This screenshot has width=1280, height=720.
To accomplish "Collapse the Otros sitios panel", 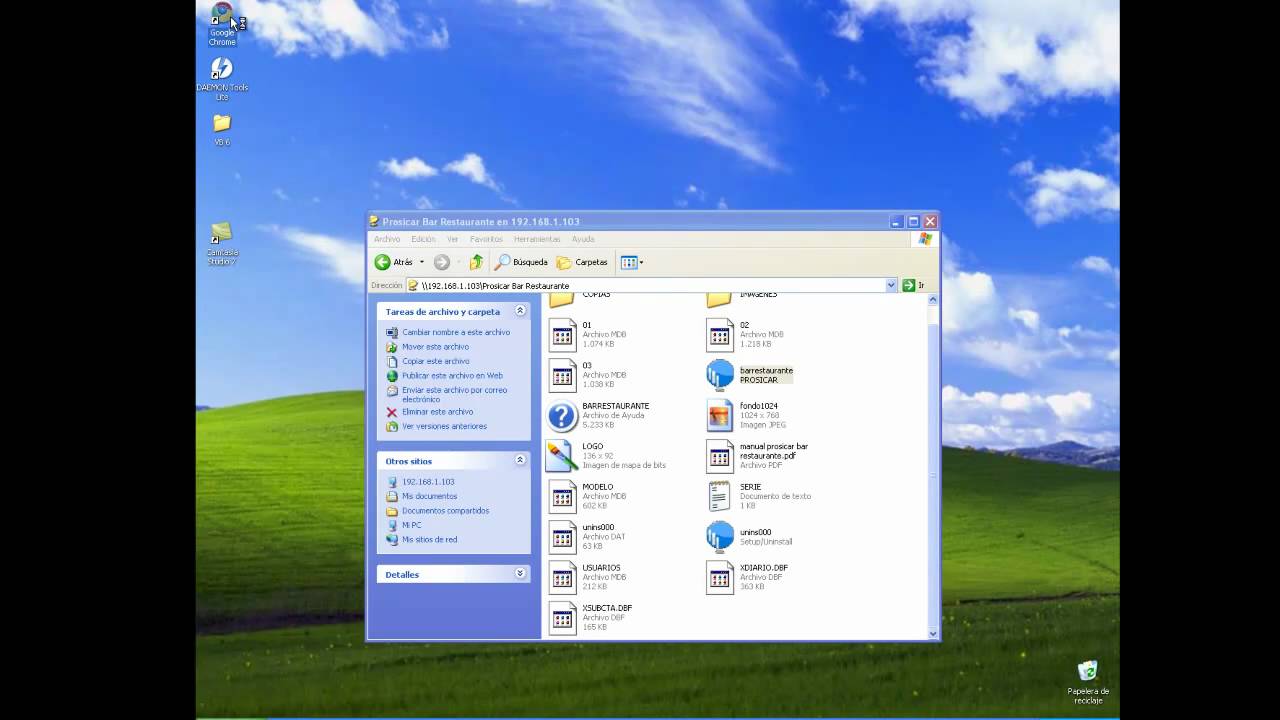I will tap(520, 460).
